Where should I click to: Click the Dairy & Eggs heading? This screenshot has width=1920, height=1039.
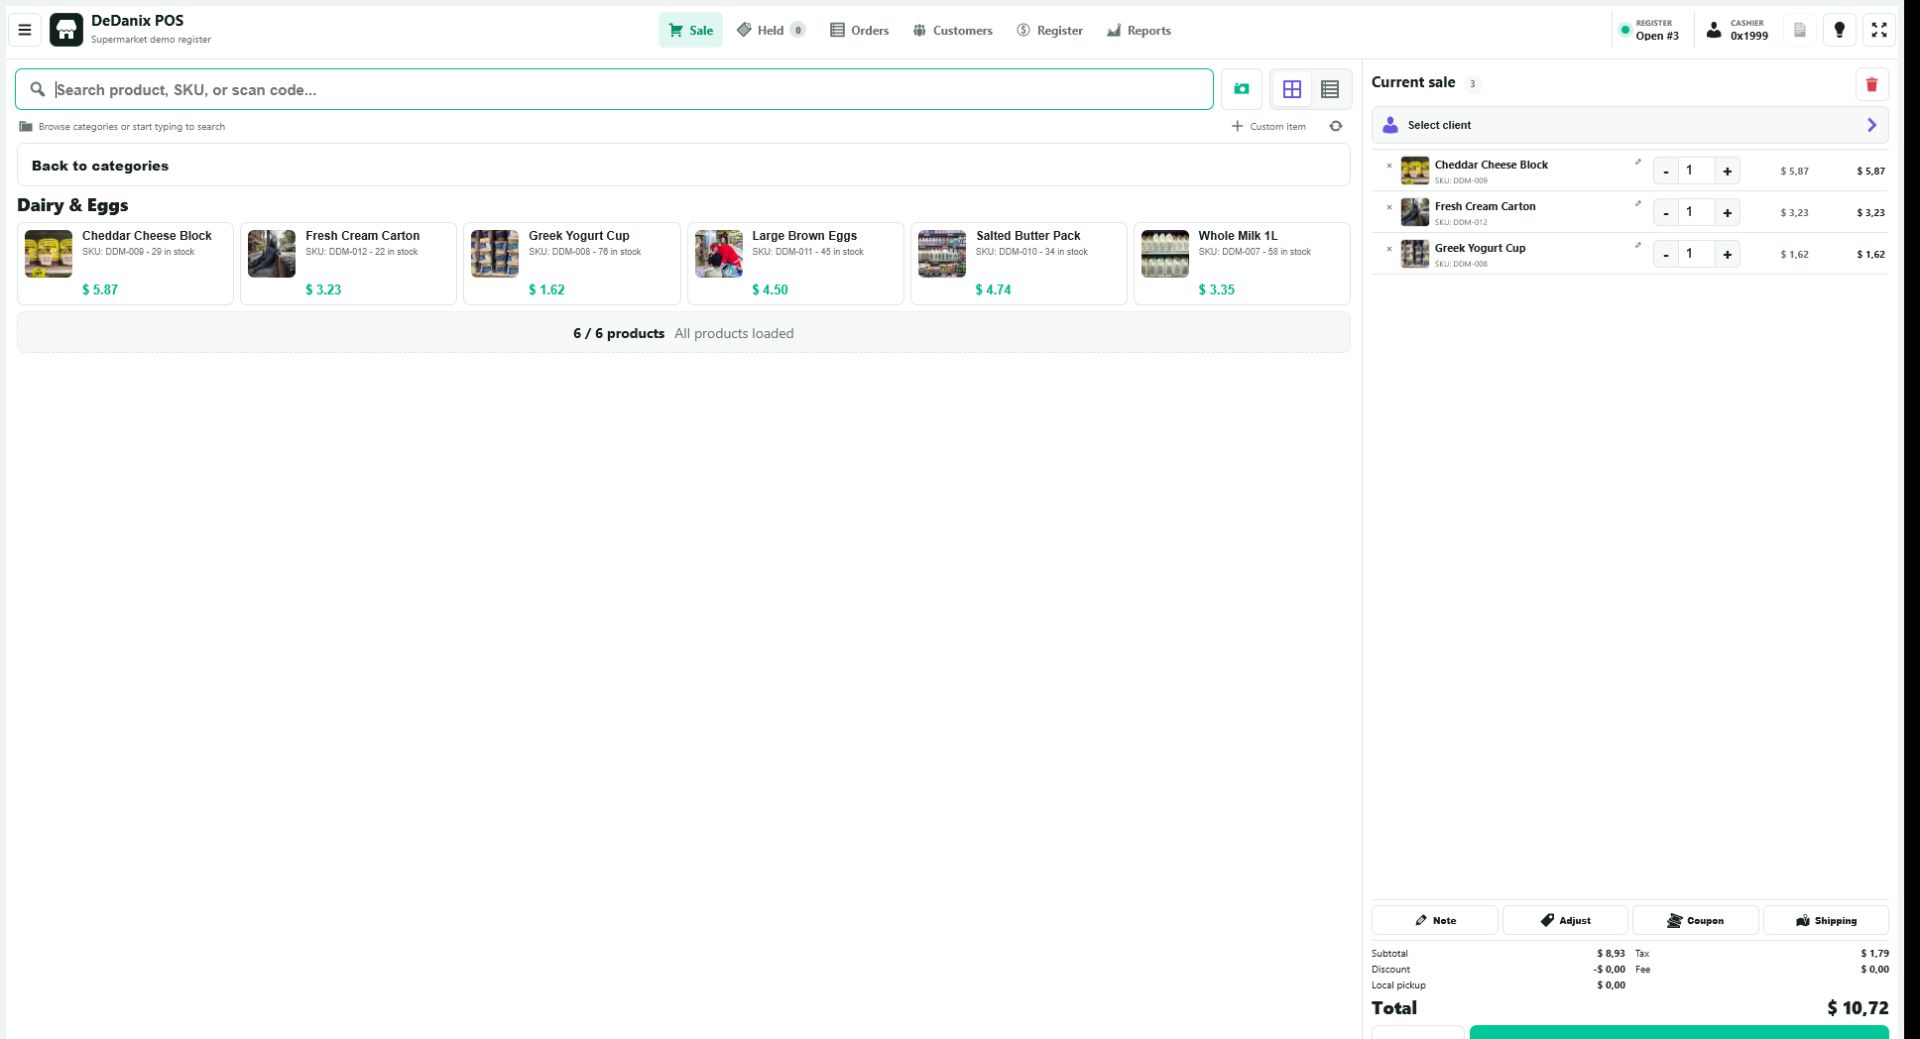pos(73,205)
